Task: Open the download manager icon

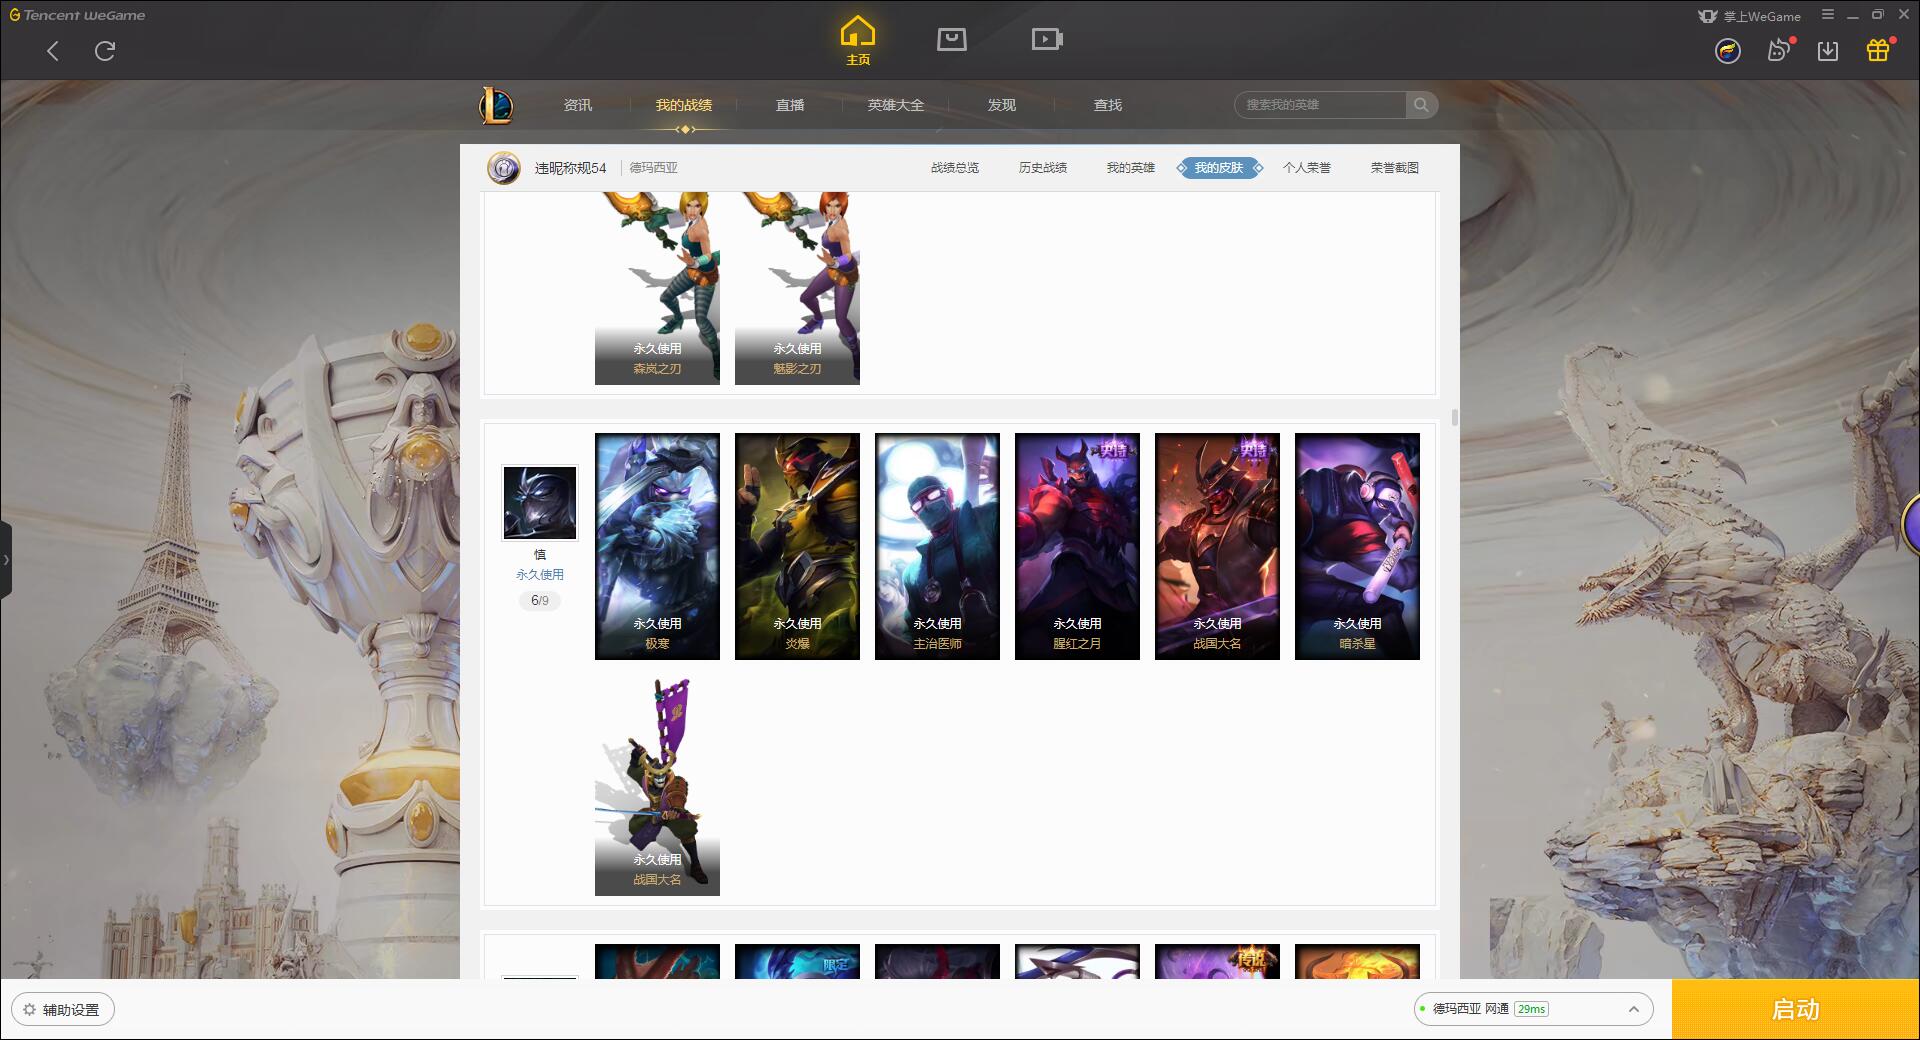Action: (x=1828, y=51)
